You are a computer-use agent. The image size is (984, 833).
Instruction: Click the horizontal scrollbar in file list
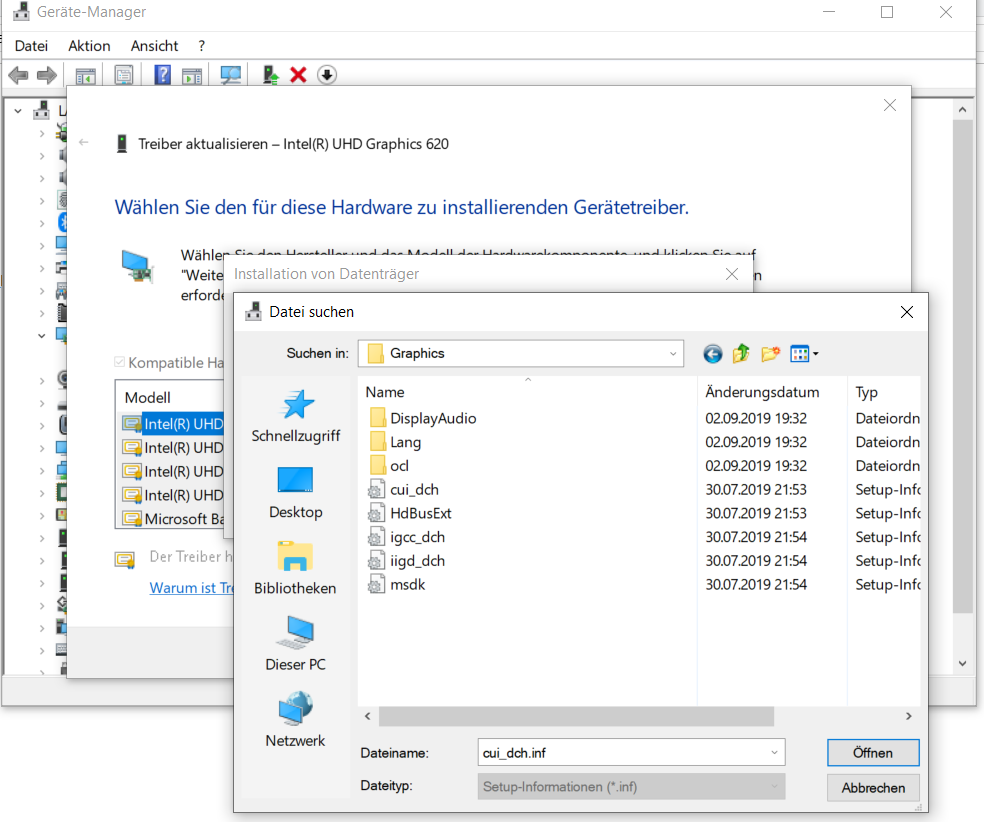coord(576,716)
